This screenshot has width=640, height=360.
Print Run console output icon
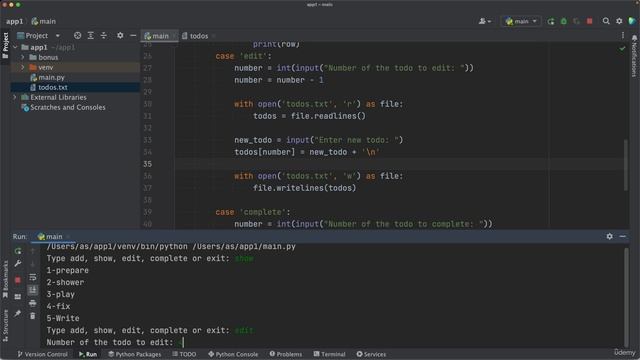pyautogui.click(x=33, y=303)
